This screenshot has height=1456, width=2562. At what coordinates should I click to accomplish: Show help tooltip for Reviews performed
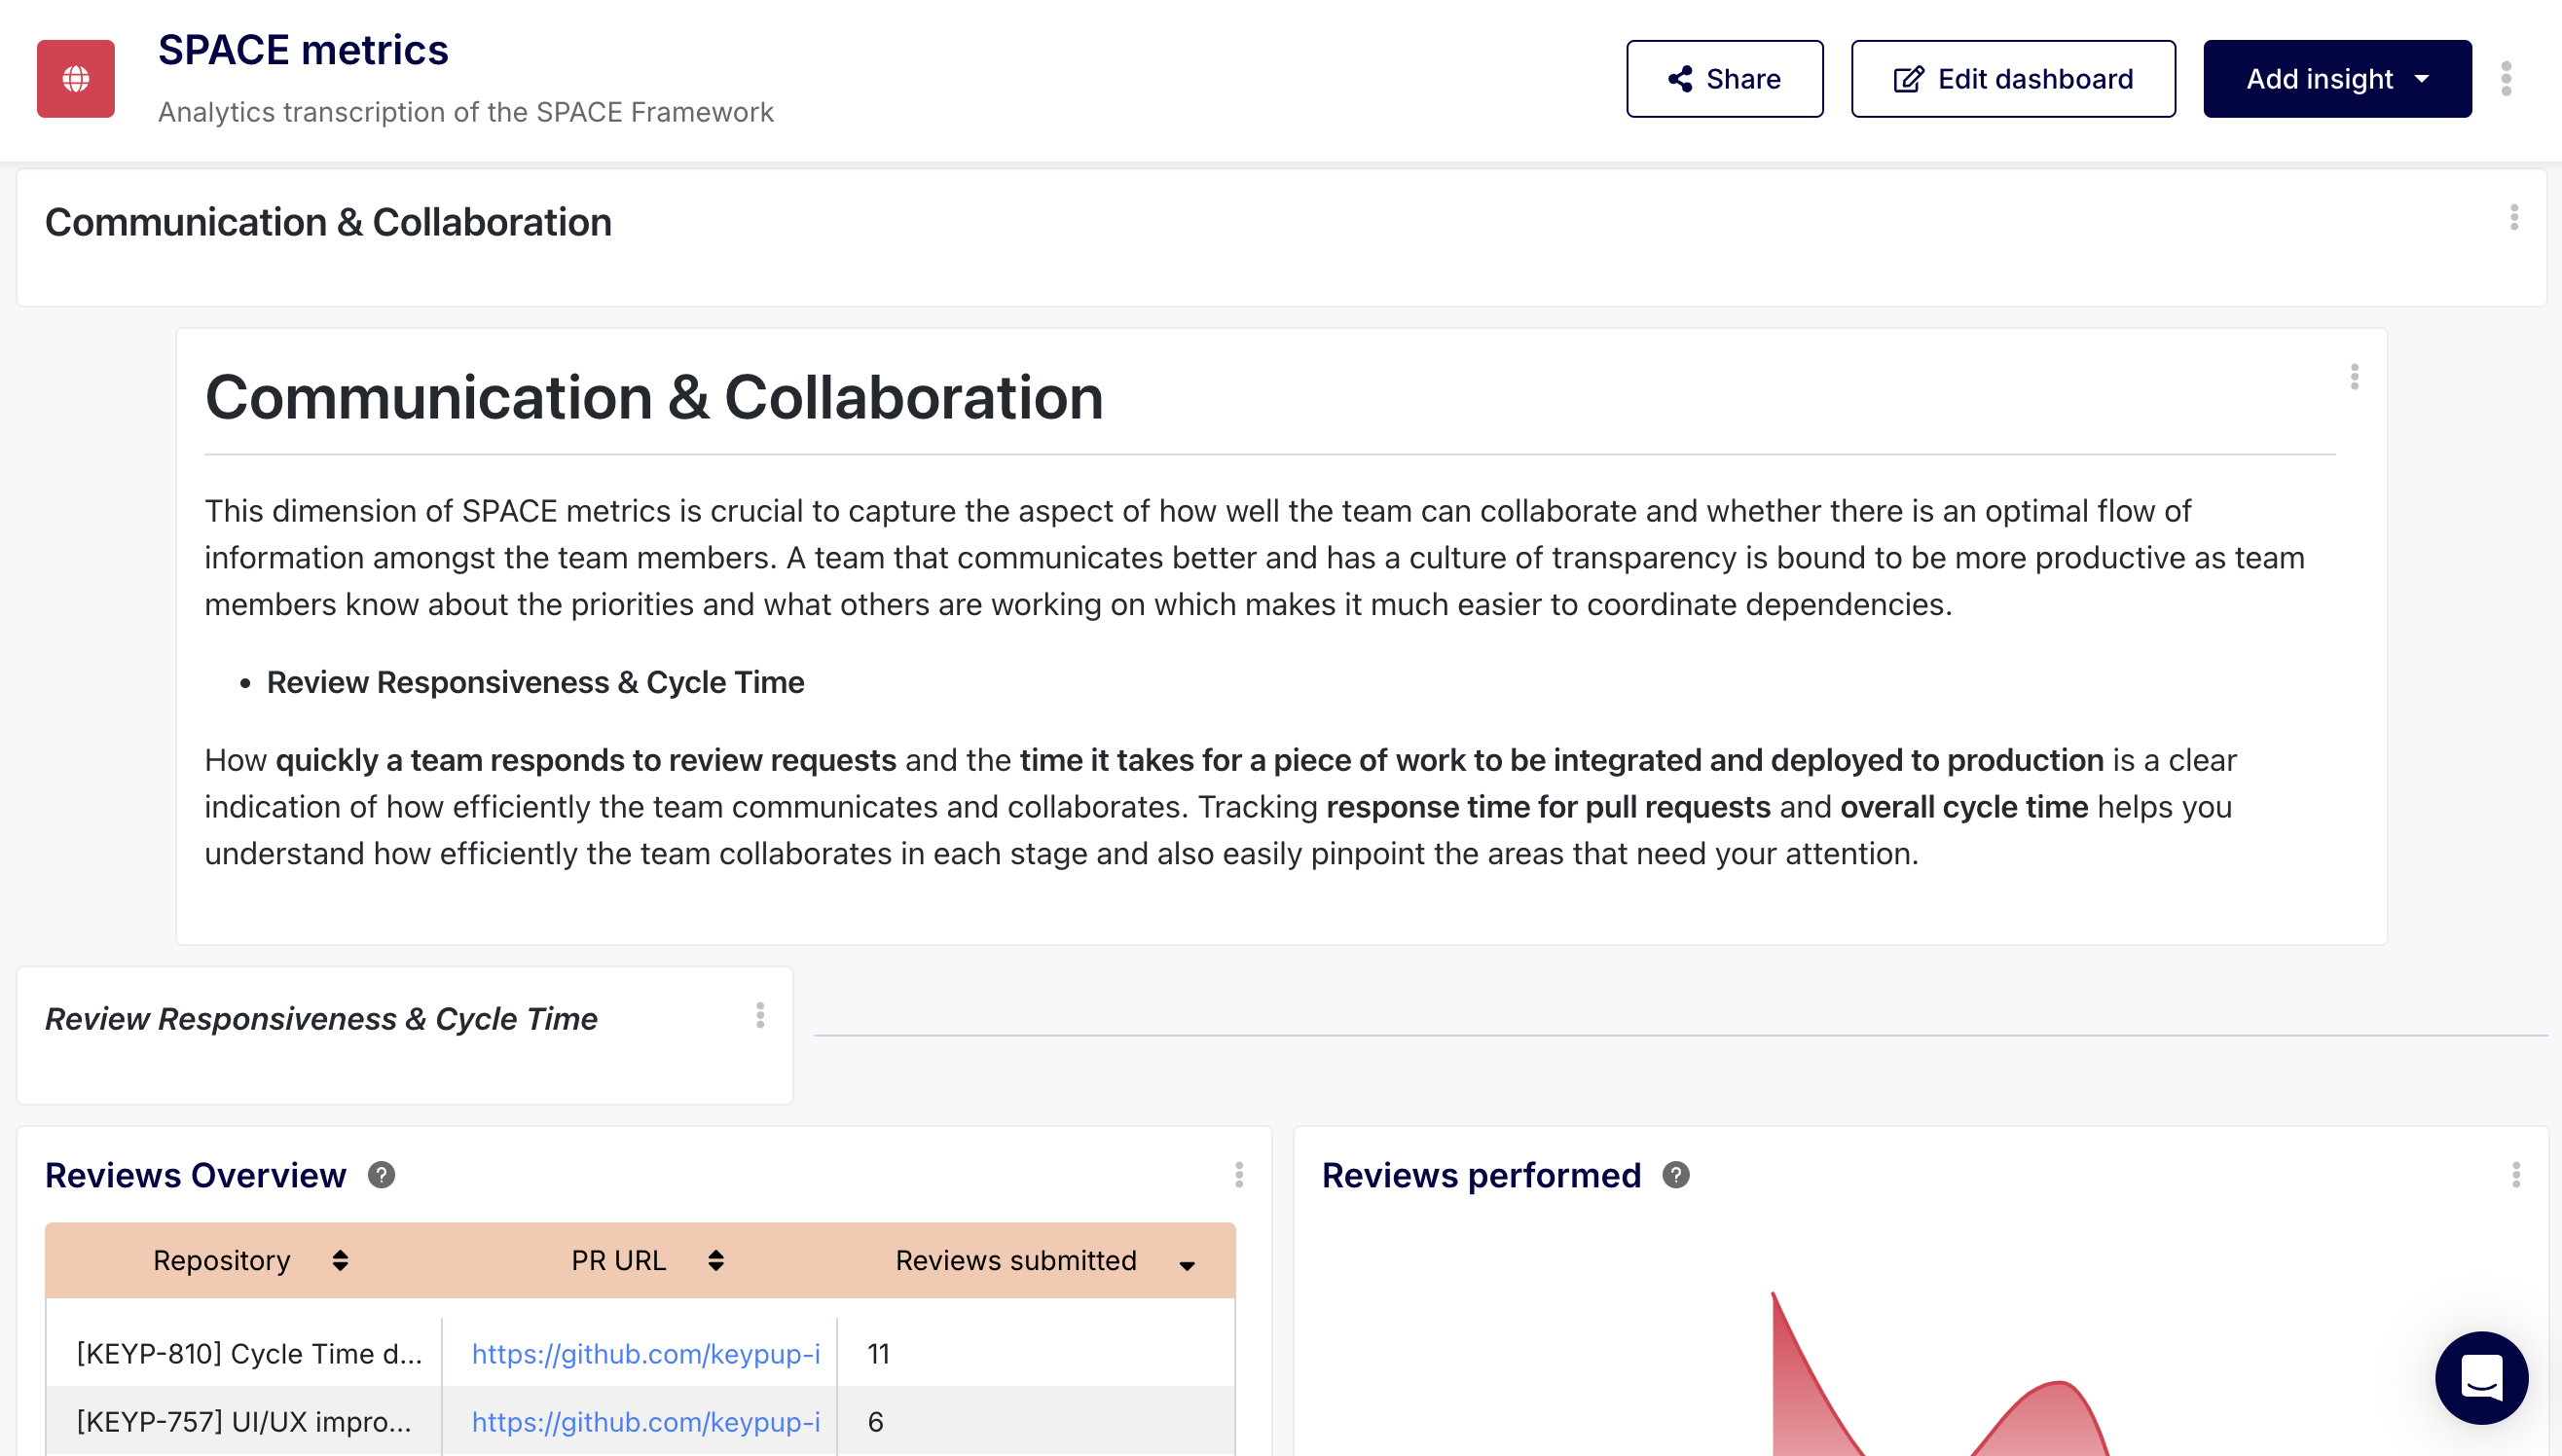1676,1175
